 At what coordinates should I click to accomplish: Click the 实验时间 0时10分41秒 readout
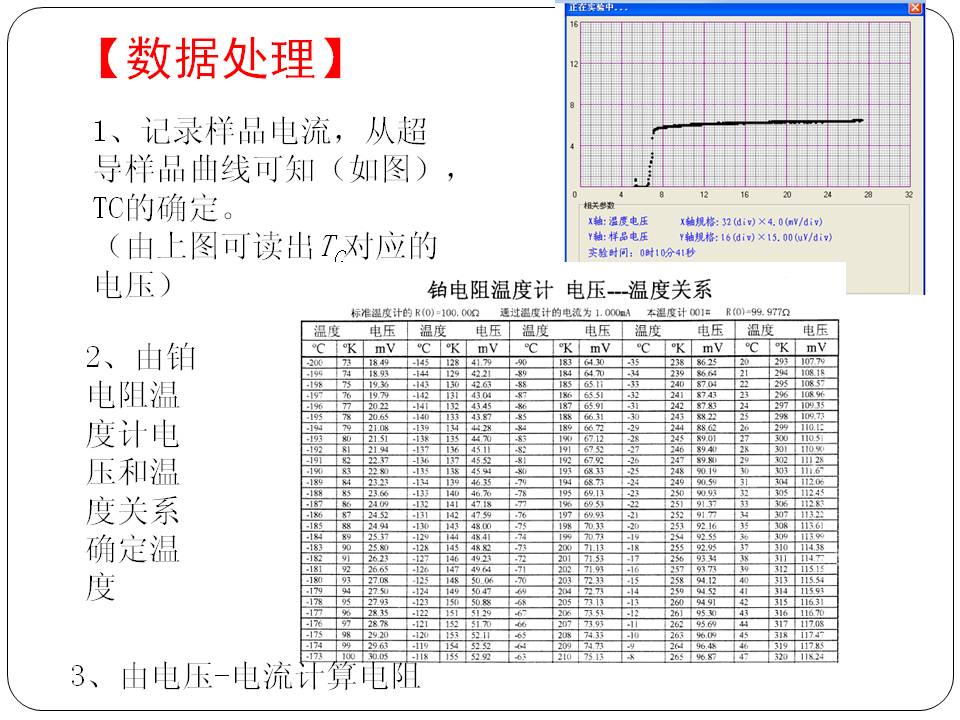(642, 252)
